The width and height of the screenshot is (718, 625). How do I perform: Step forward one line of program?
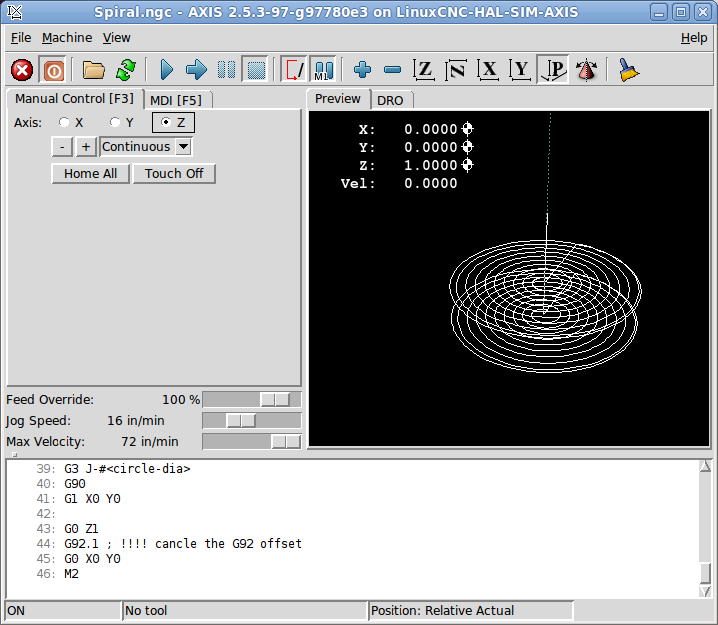pos(196,71)
